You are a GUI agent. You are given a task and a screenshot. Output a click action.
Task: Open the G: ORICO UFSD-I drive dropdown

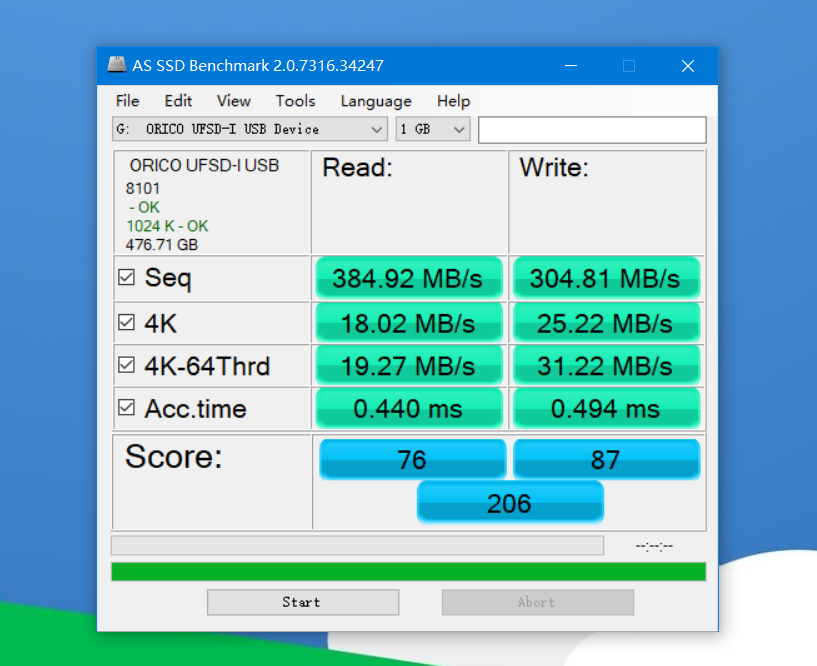[250, 129]
